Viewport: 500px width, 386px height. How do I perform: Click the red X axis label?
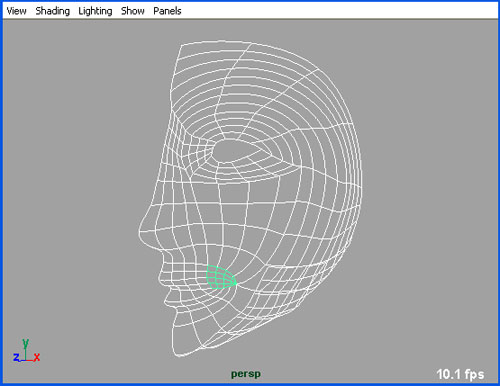(37, 358)
